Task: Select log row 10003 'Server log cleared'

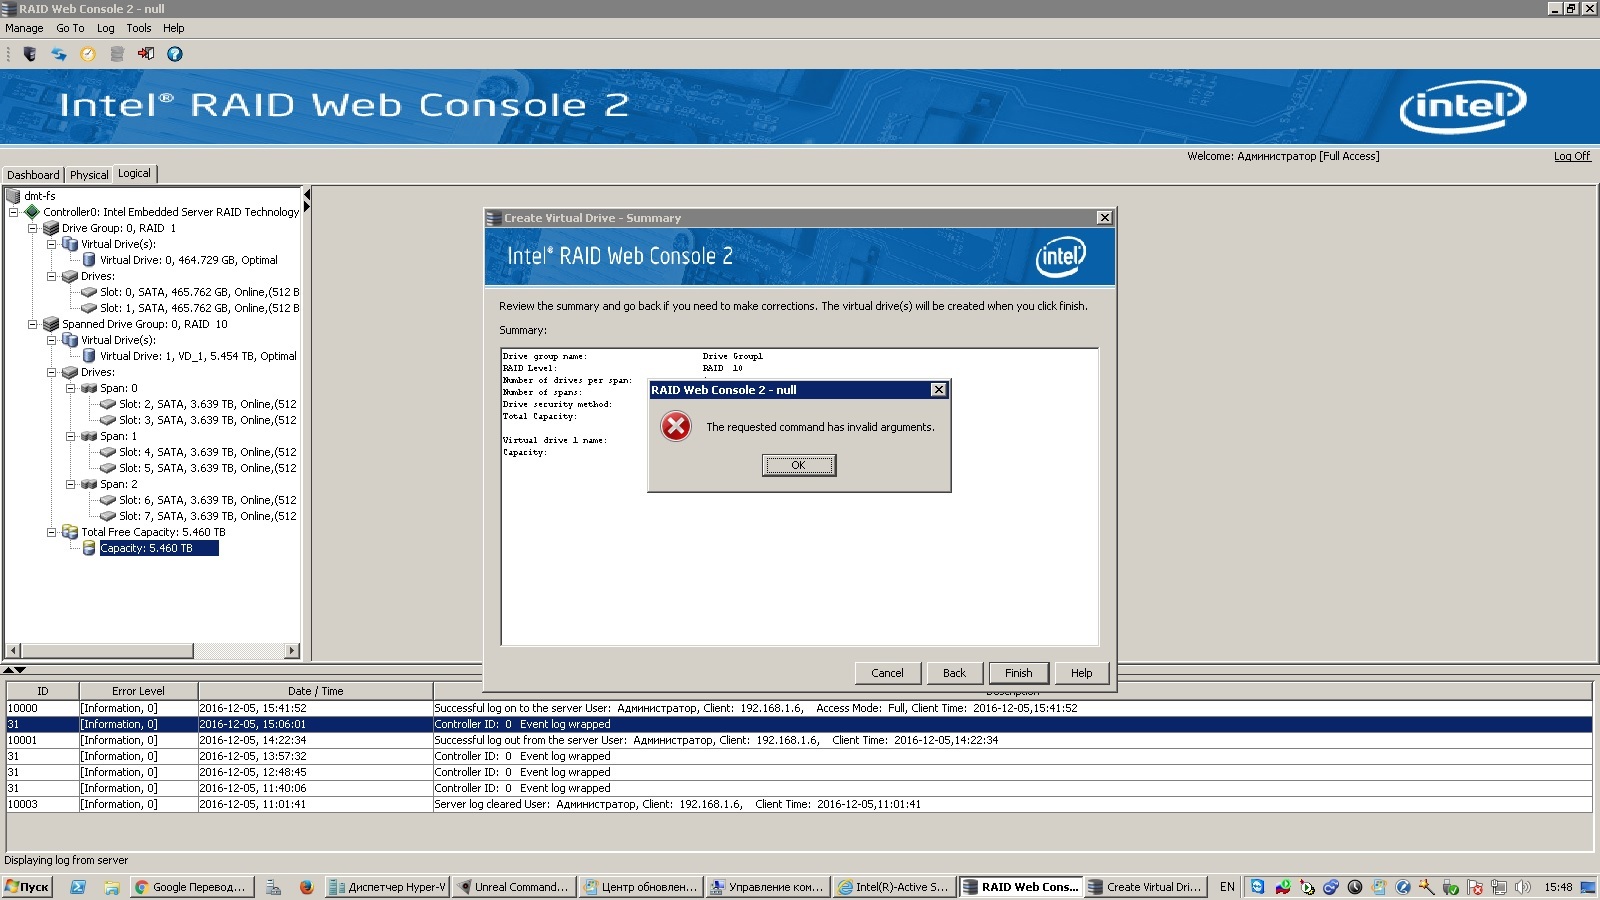Action: point(799,804)
